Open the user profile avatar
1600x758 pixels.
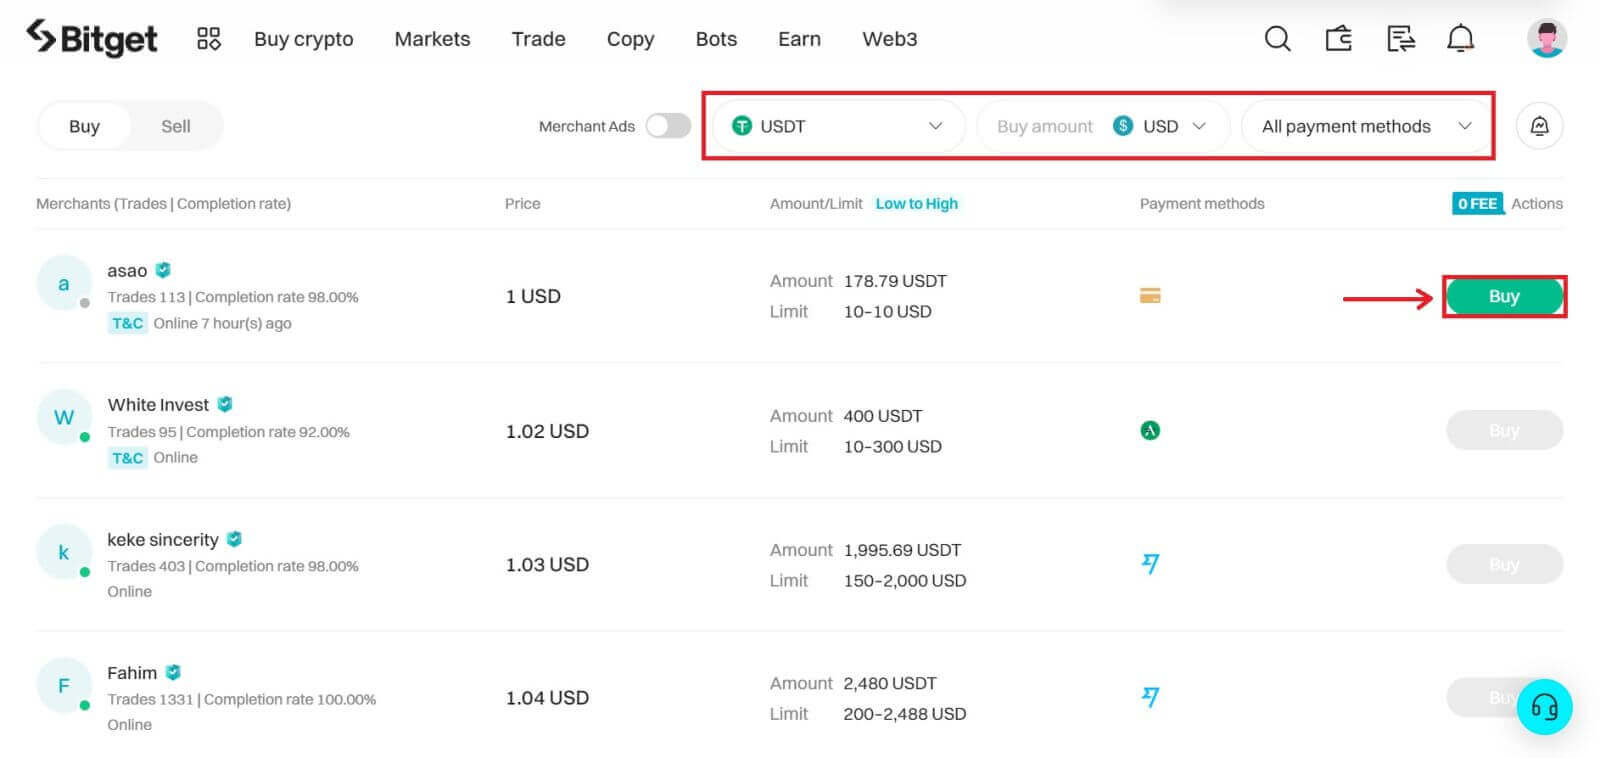[x=1546, y=39]
